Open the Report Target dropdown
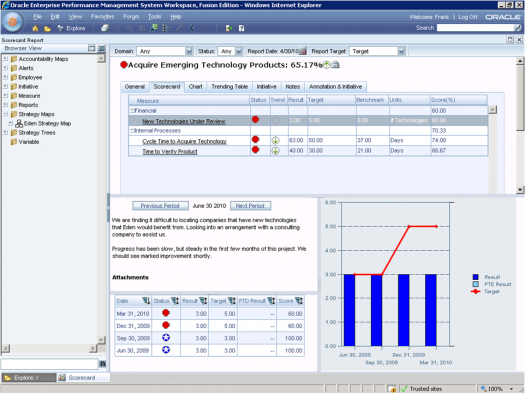The width and height of the screenshot is (525, 394). point(401,51)
